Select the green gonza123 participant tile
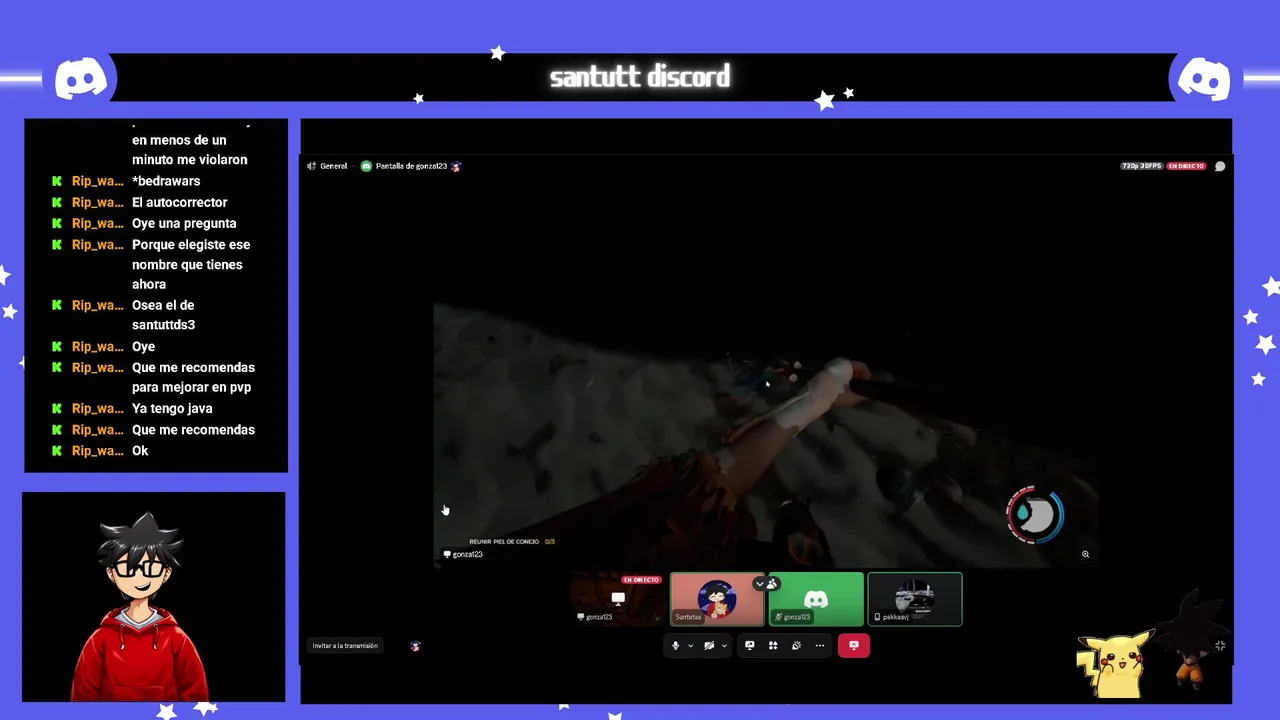 pos(816,599)
